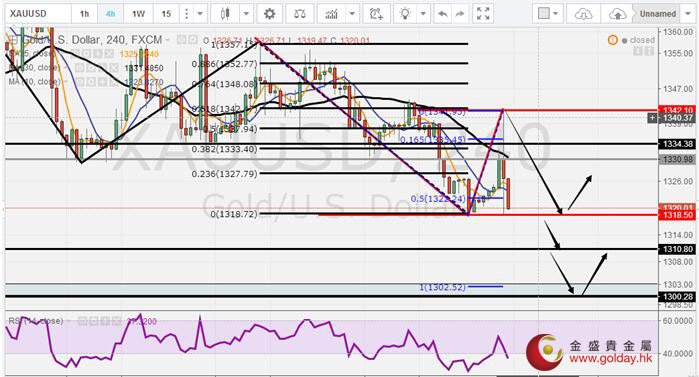This screenshot has width=699, height=377.
Task: Expand the Unnamed layout dropdown arrow
Action: 688,14
